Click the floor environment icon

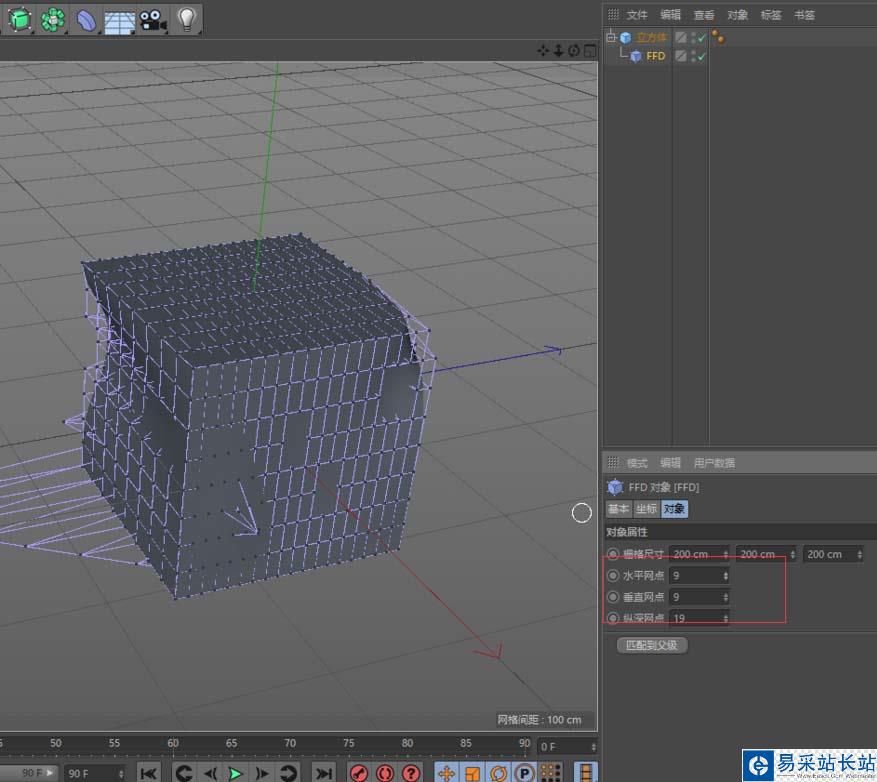coord(120,20)
